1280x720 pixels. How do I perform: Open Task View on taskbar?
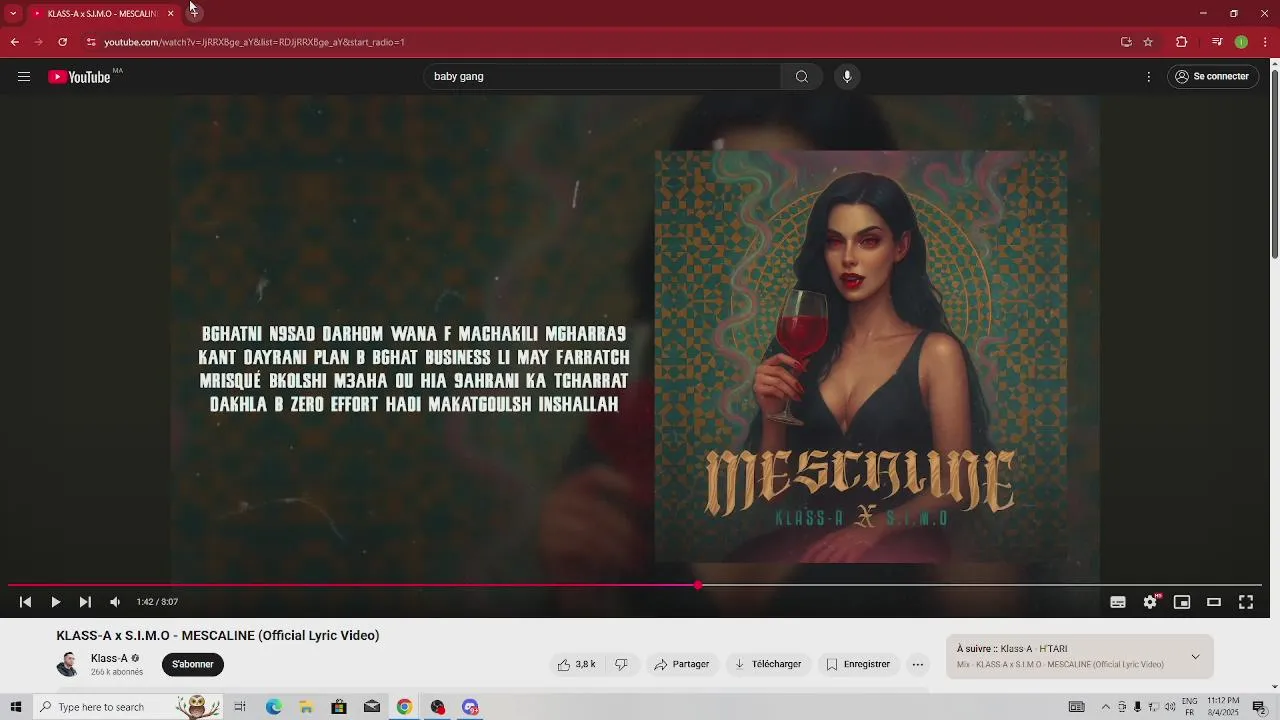pyautogui.click(x=240, y=707)
